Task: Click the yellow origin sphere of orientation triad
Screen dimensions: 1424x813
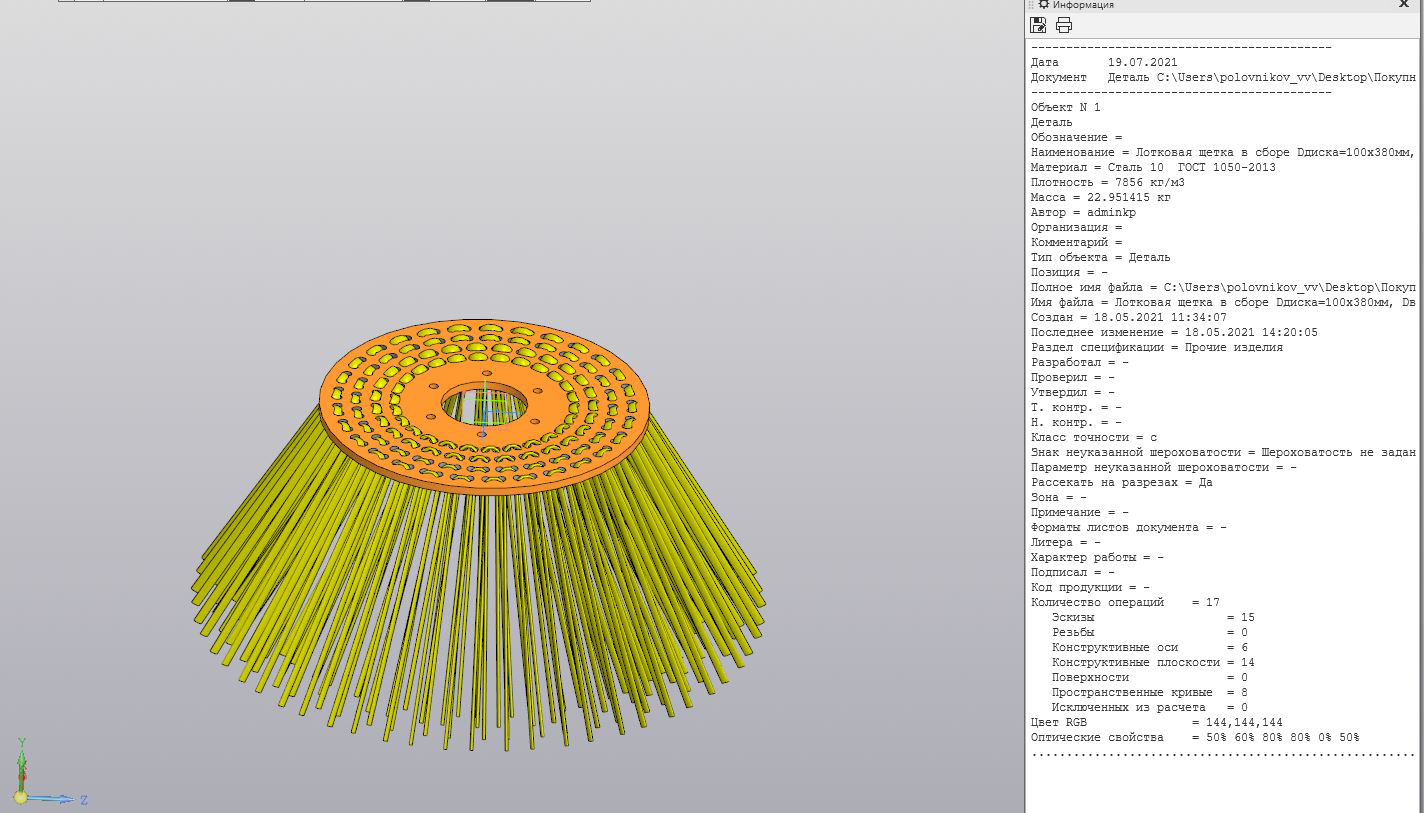Action: point(20,797)
